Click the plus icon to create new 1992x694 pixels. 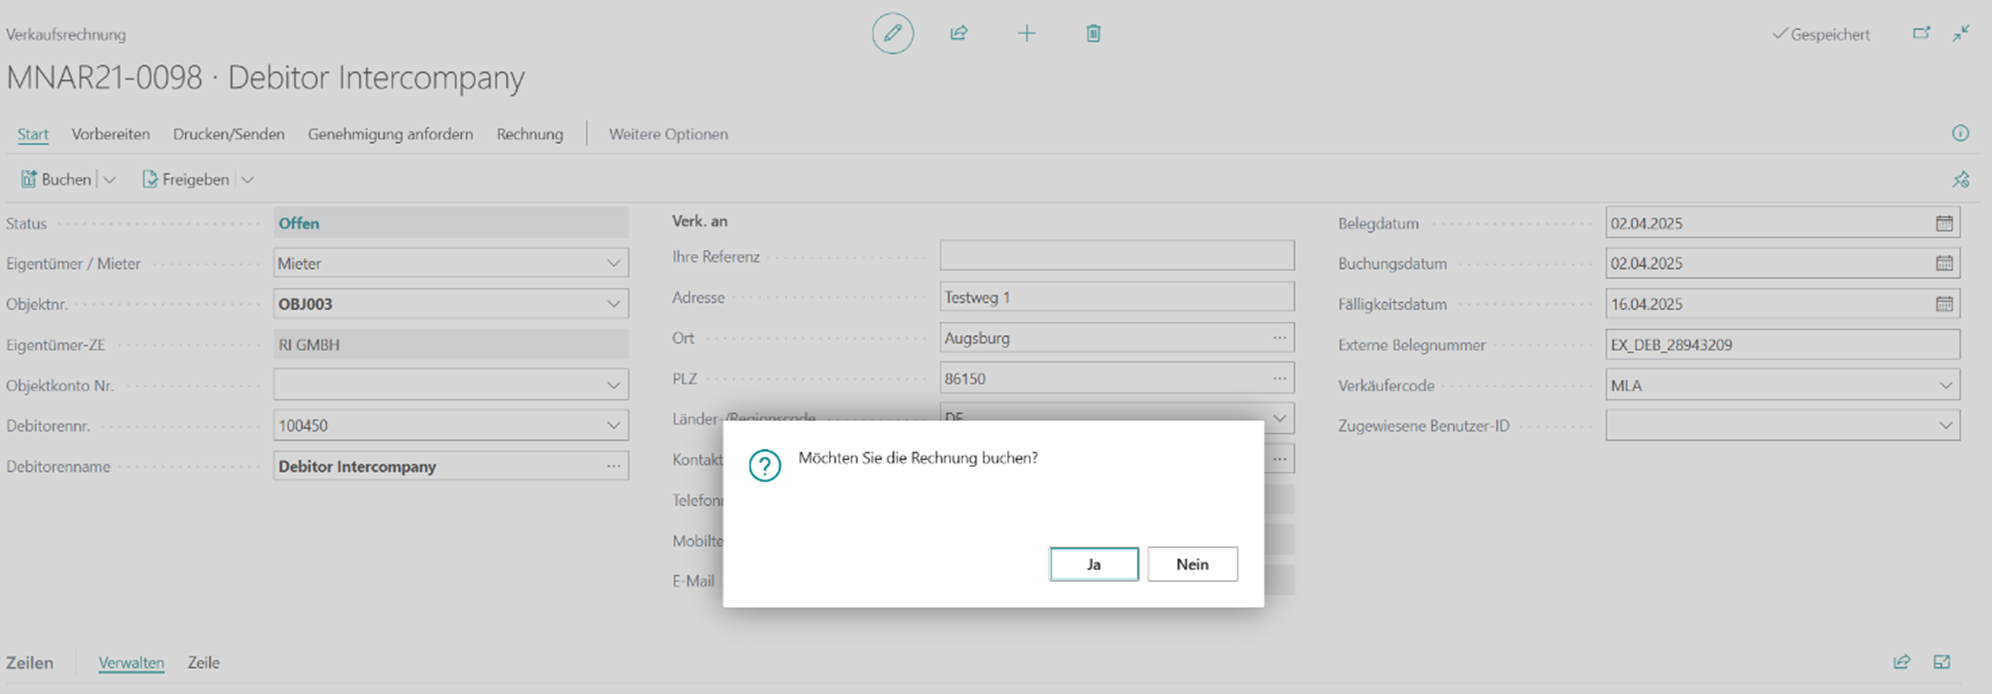(1026, 34)
